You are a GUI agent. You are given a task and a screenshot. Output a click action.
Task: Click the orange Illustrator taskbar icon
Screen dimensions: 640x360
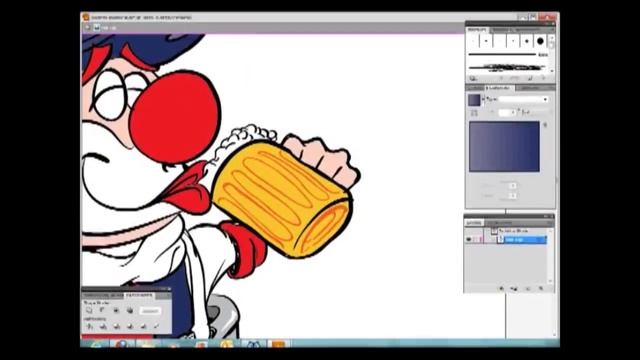[278, 344]
